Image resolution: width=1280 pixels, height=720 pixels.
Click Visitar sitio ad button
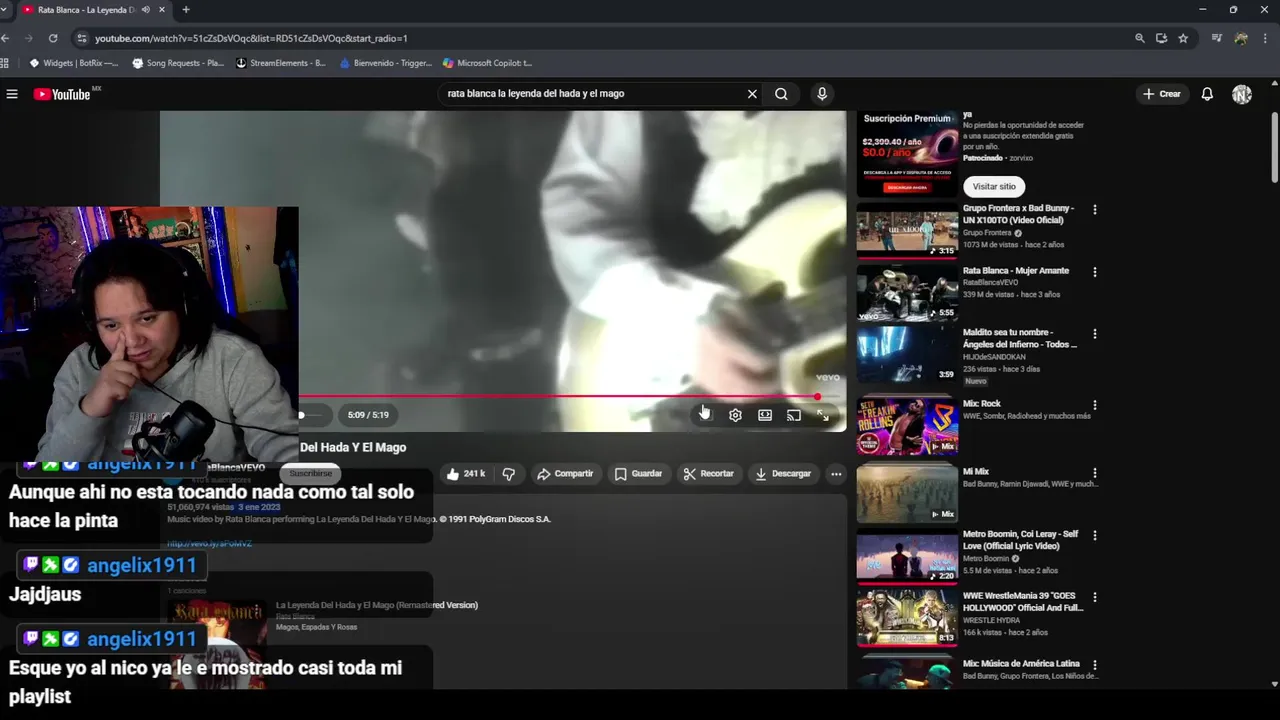(994, 187)
